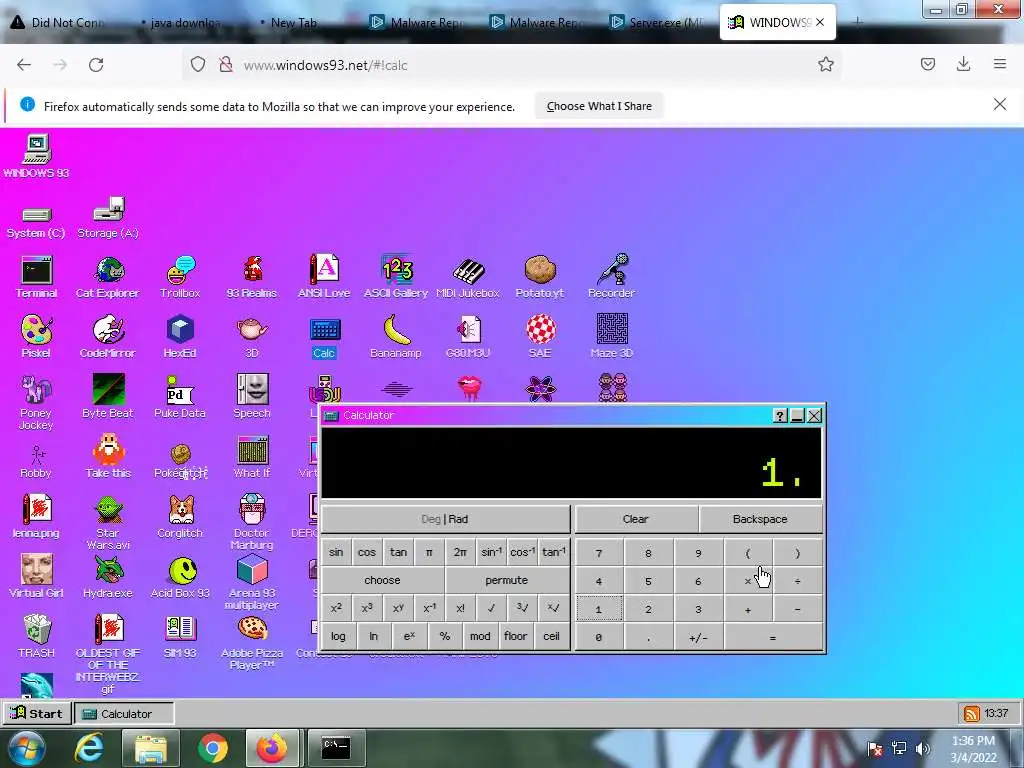Viewport: 1024px width, 768px height.
Task: Click the calculator +/- sign button
Action: (x=698, y=637)
